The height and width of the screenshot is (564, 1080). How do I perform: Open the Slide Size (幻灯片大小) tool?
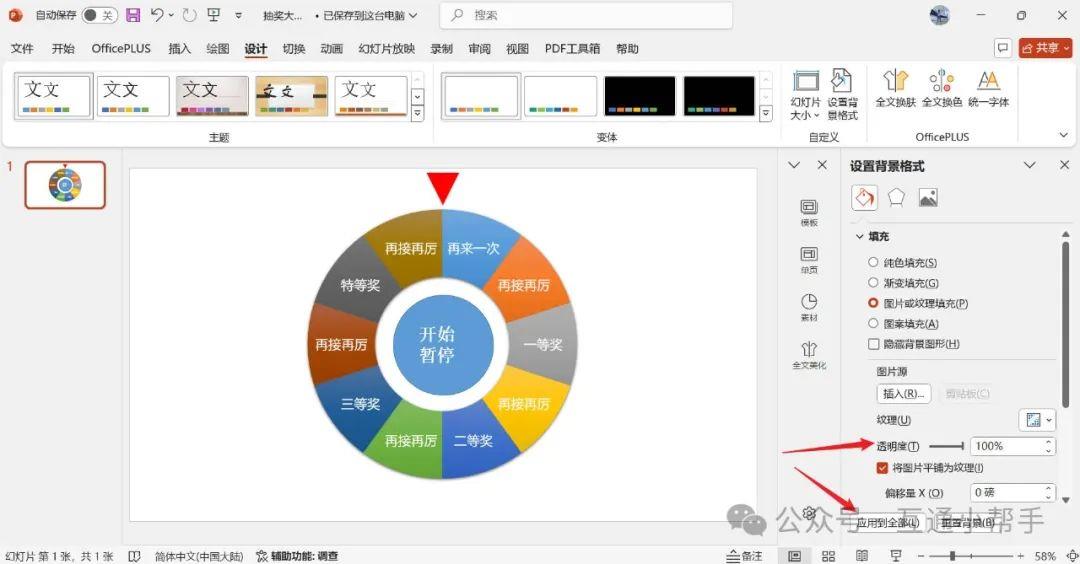click(x=805, y=95)
